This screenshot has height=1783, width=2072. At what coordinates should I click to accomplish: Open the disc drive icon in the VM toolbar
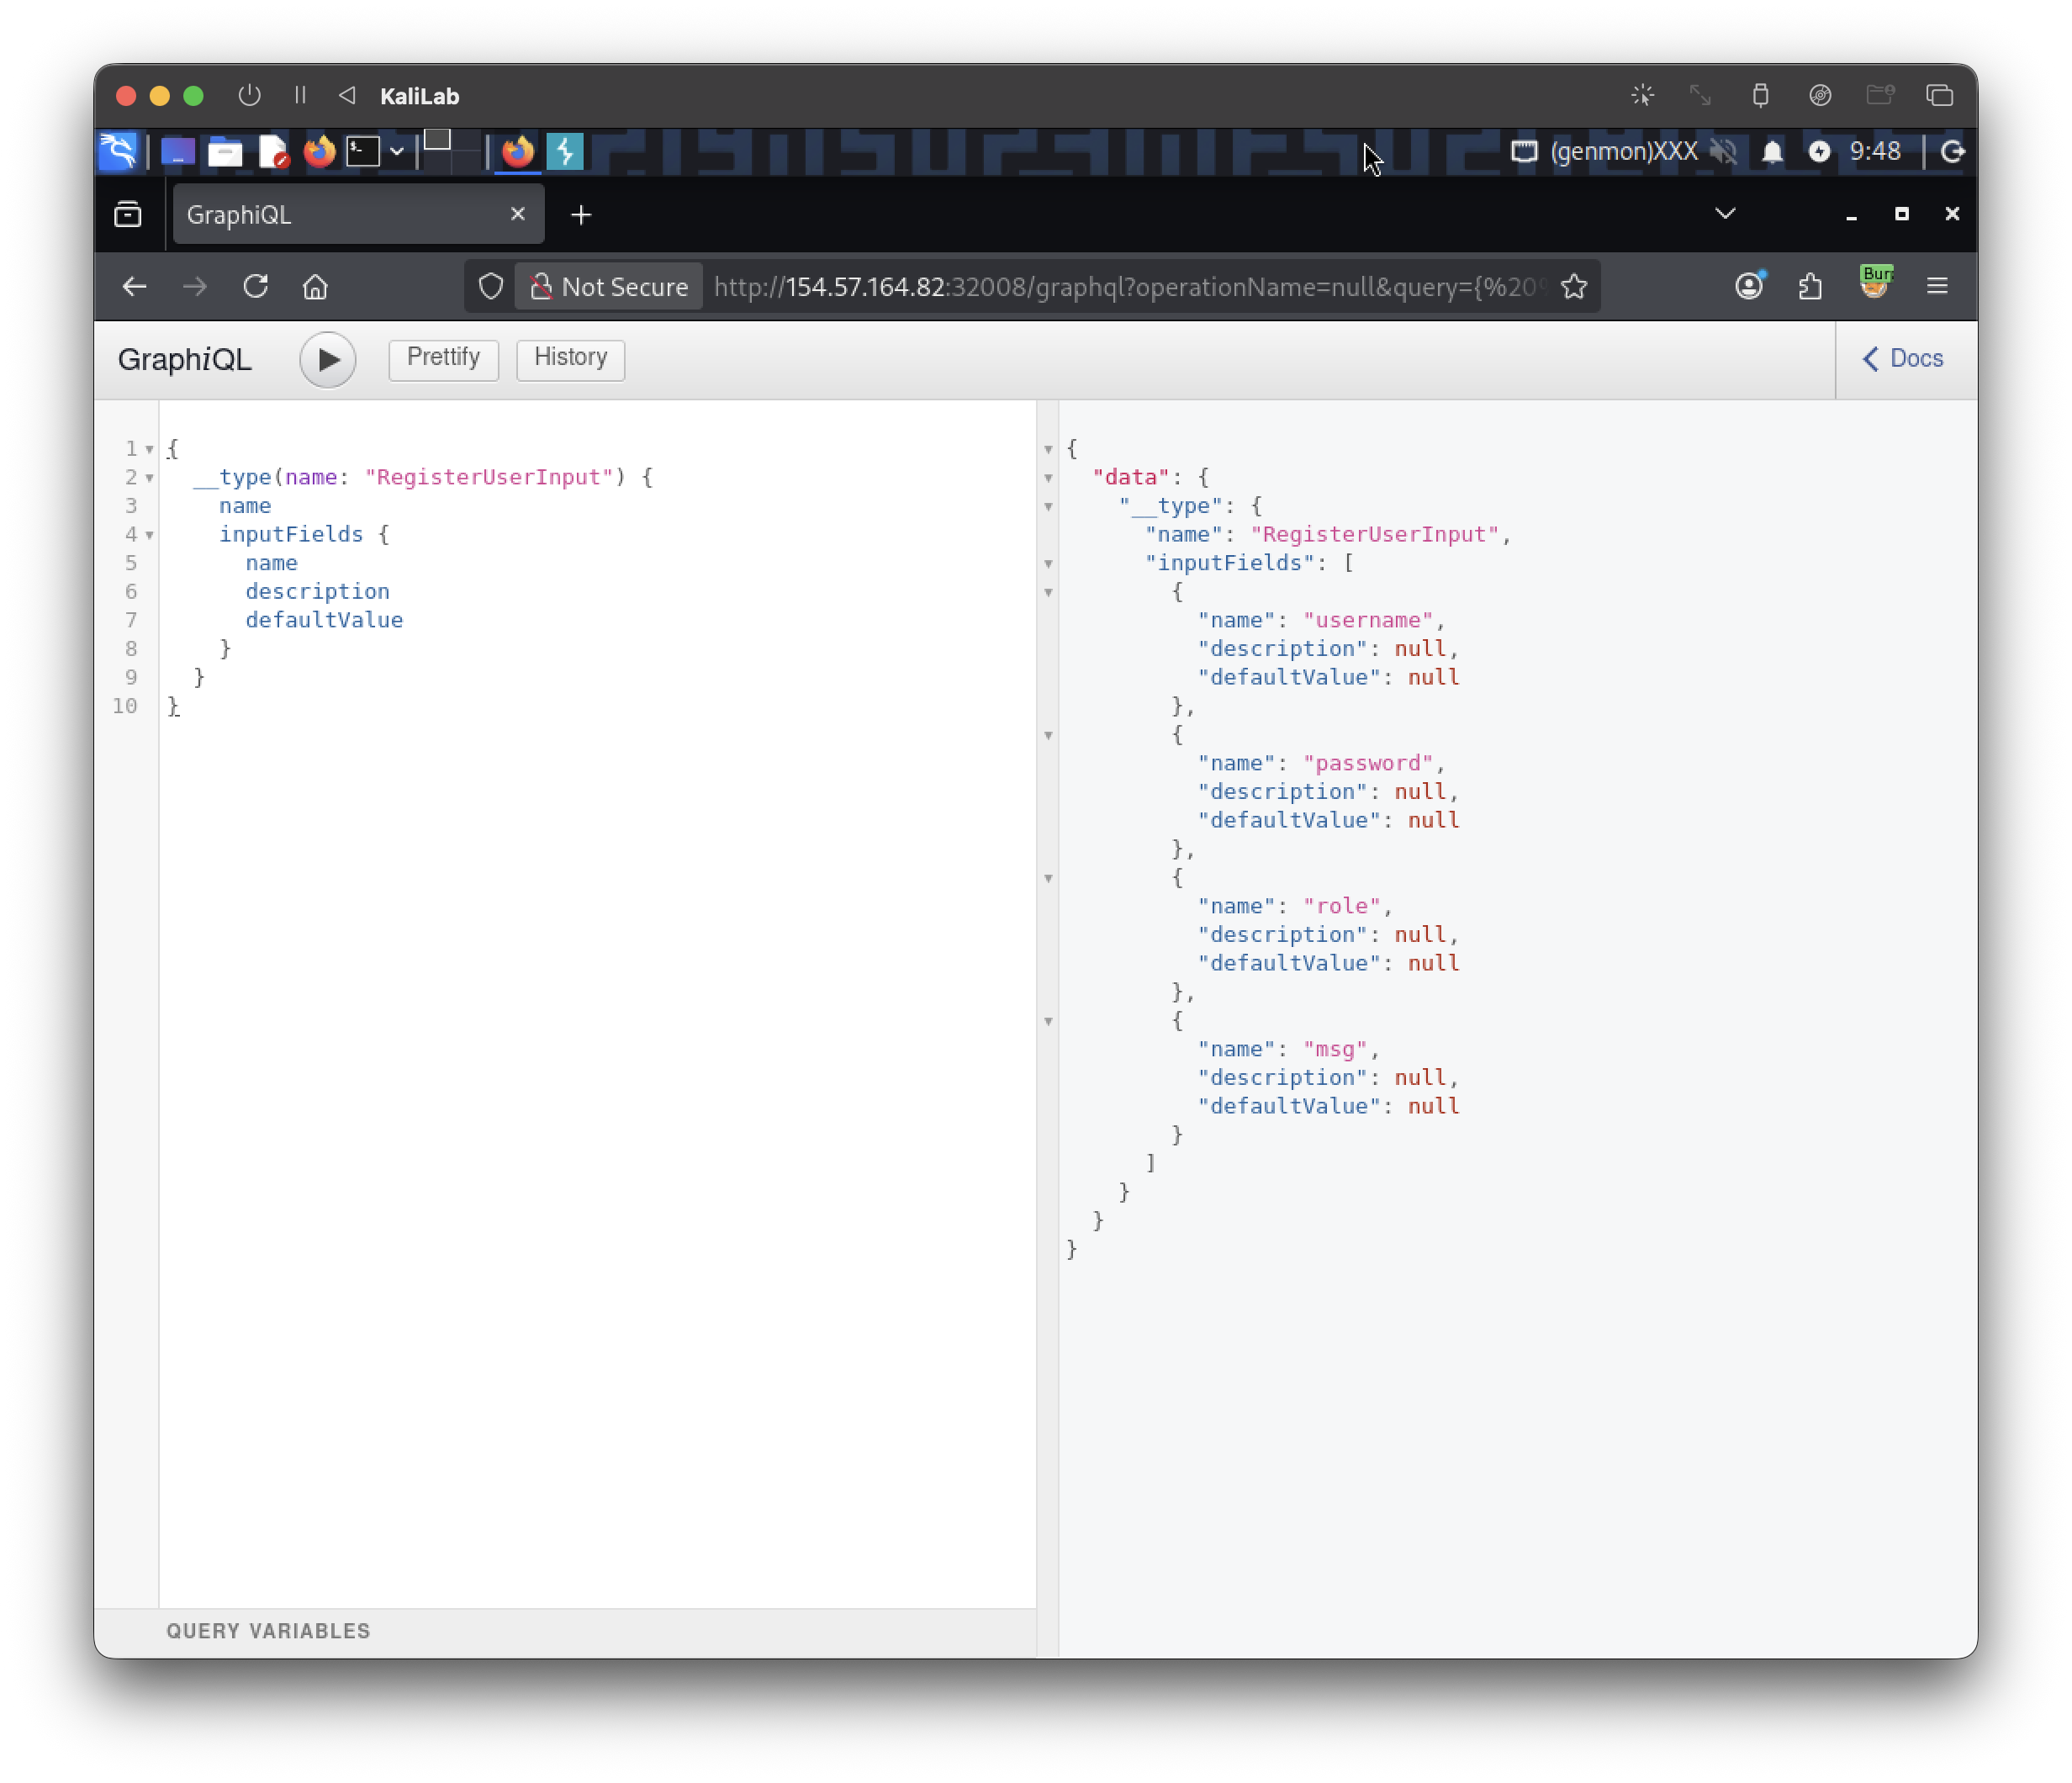pyautogui.click(x=1820, y=96)
